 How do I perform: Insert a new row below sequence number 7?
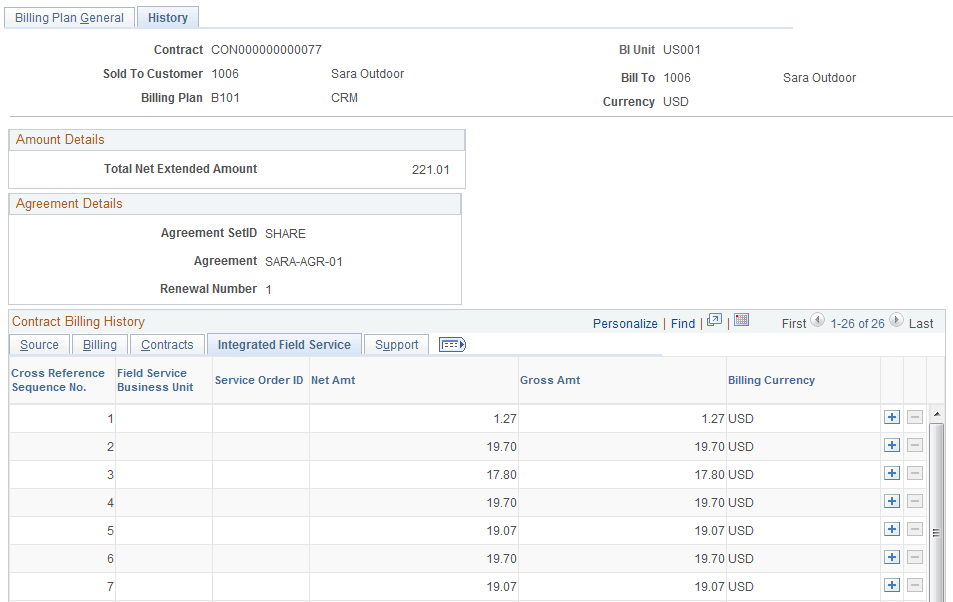(x=891, y=586)
